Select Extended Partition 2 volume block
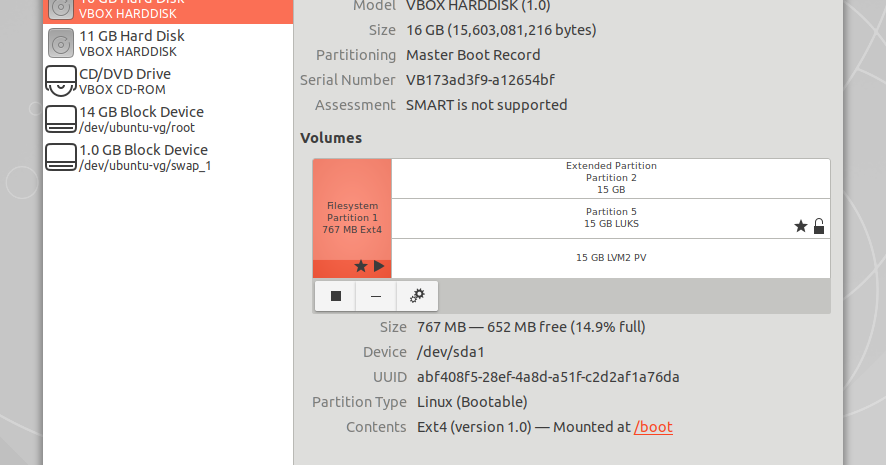 click(611, 178)
